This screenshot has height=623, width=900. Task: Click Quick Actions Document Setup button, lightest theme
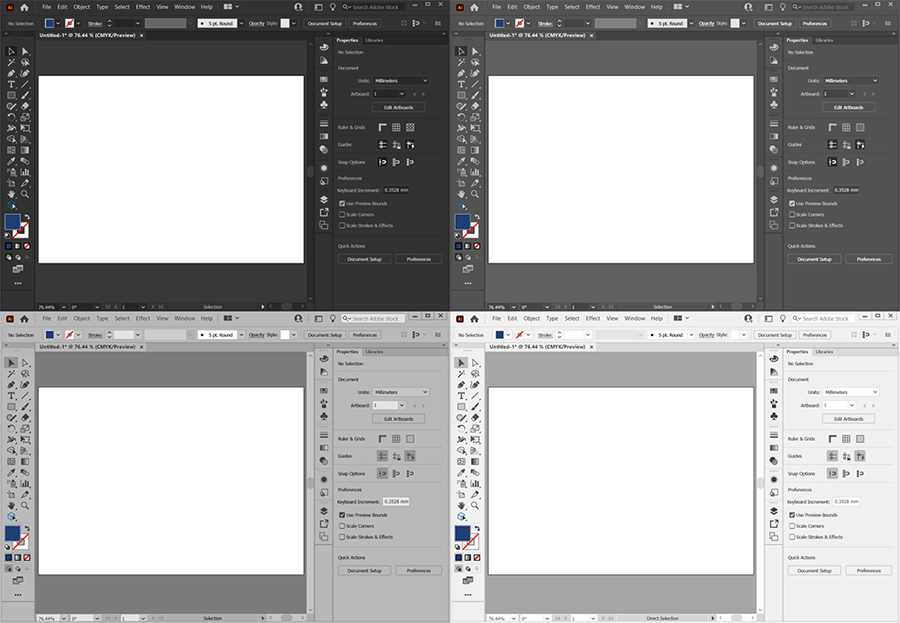[x=813, y=570]
